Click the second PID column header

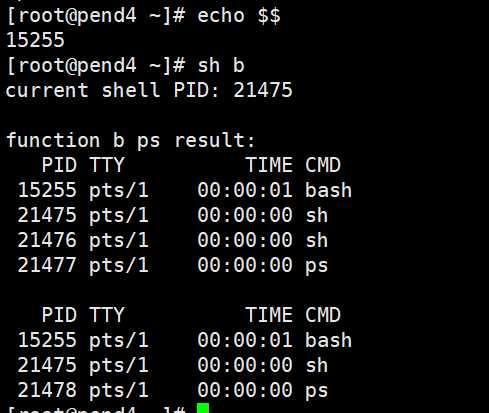tap(59, 315)
